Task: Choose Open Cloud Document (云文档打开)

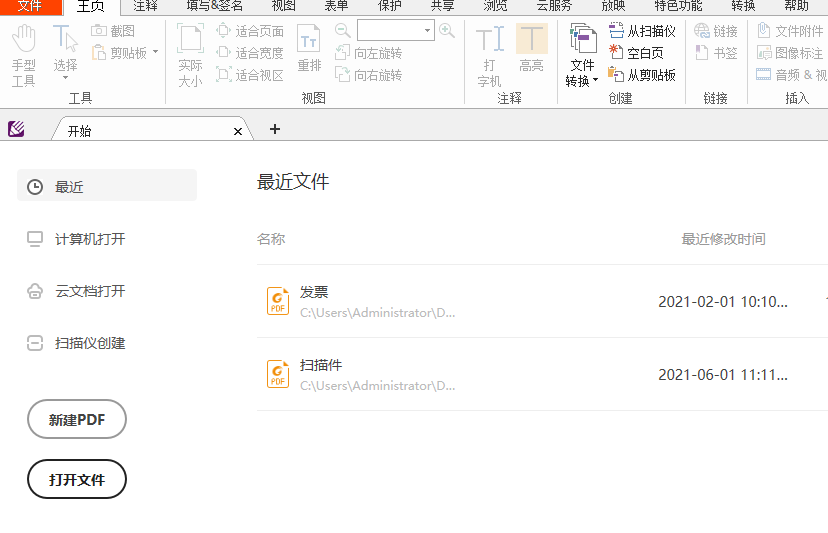Action: [77, 291]
